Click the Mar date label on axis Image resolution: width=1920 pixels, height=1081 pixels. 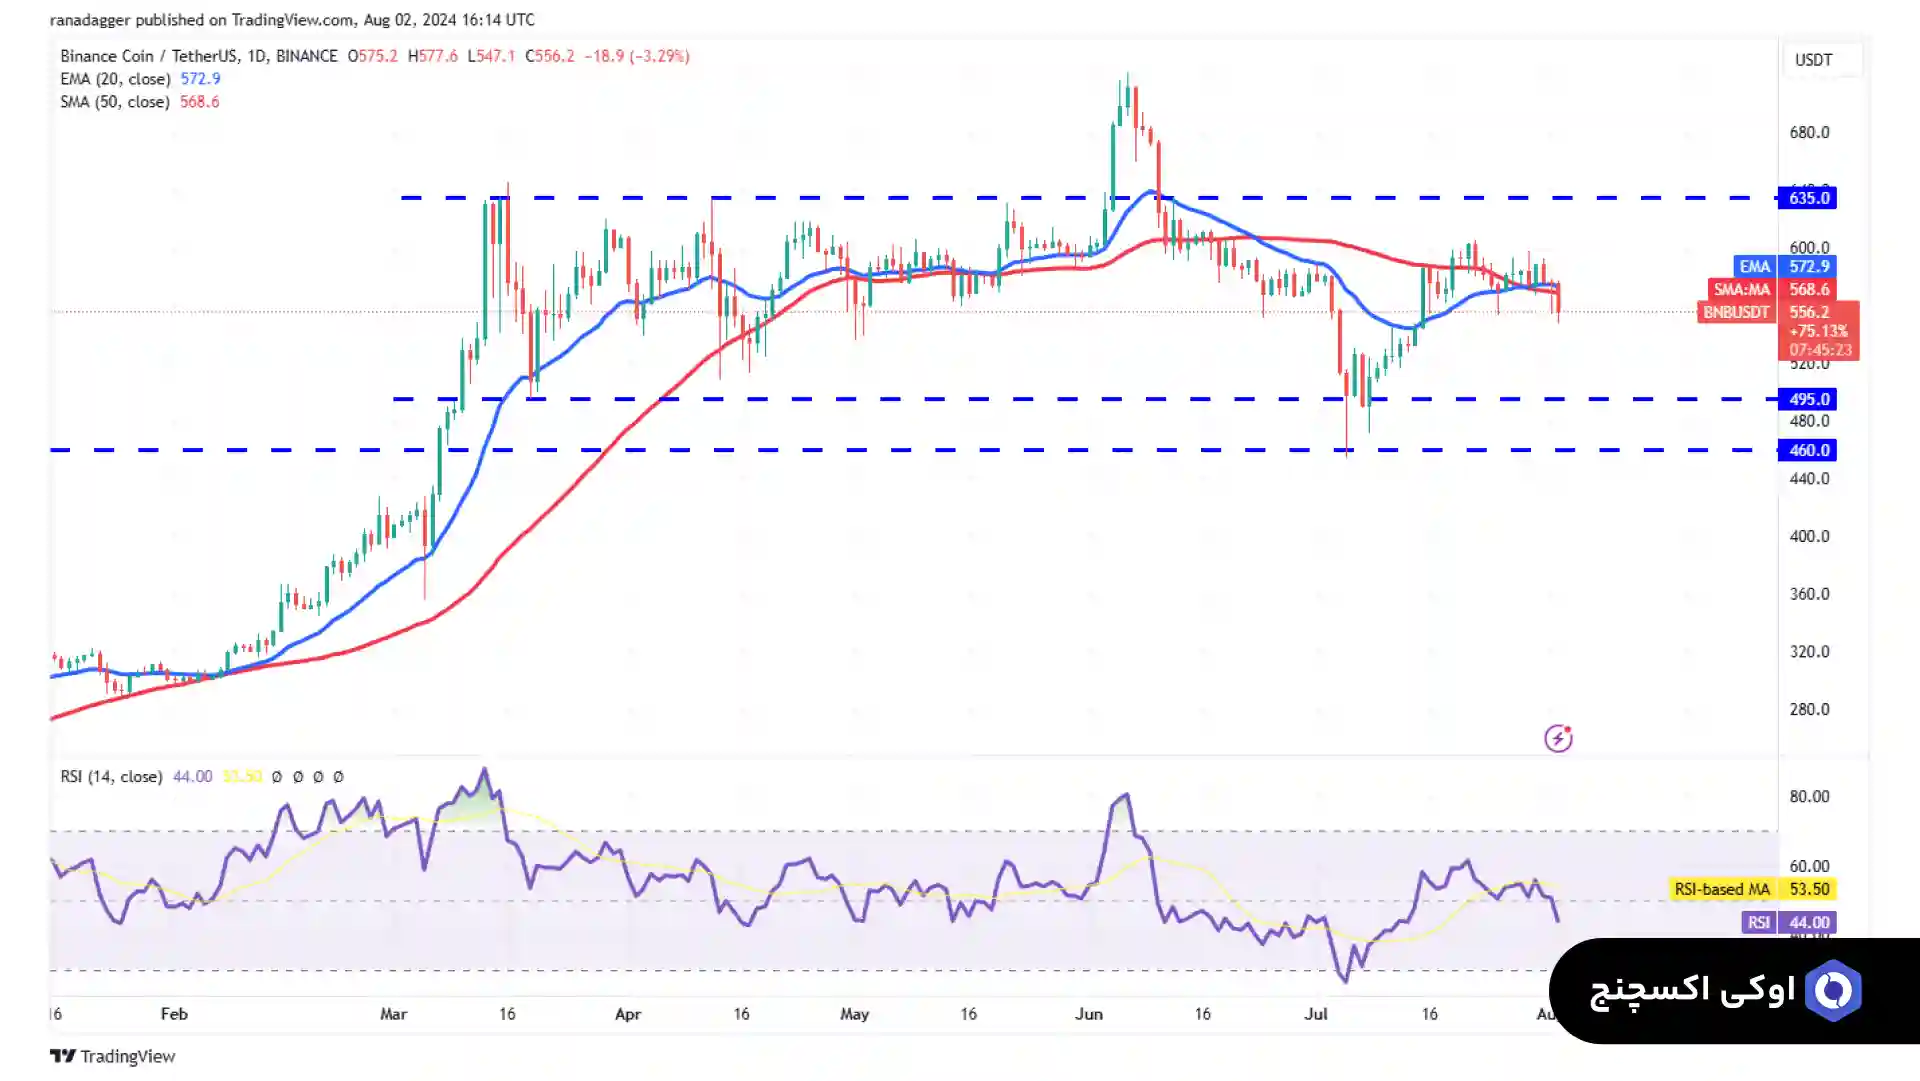[x=394, y=1014]
